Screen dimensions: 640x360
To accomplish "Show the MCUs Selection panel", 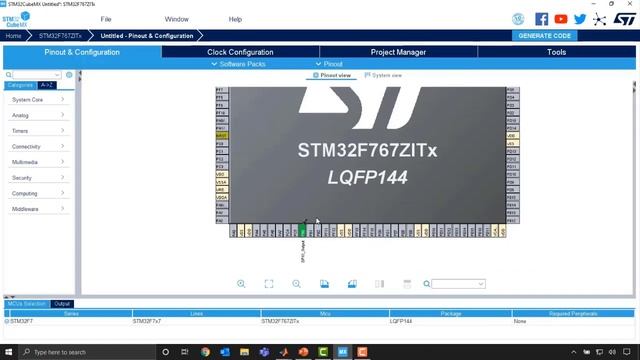I will (27, 304).
